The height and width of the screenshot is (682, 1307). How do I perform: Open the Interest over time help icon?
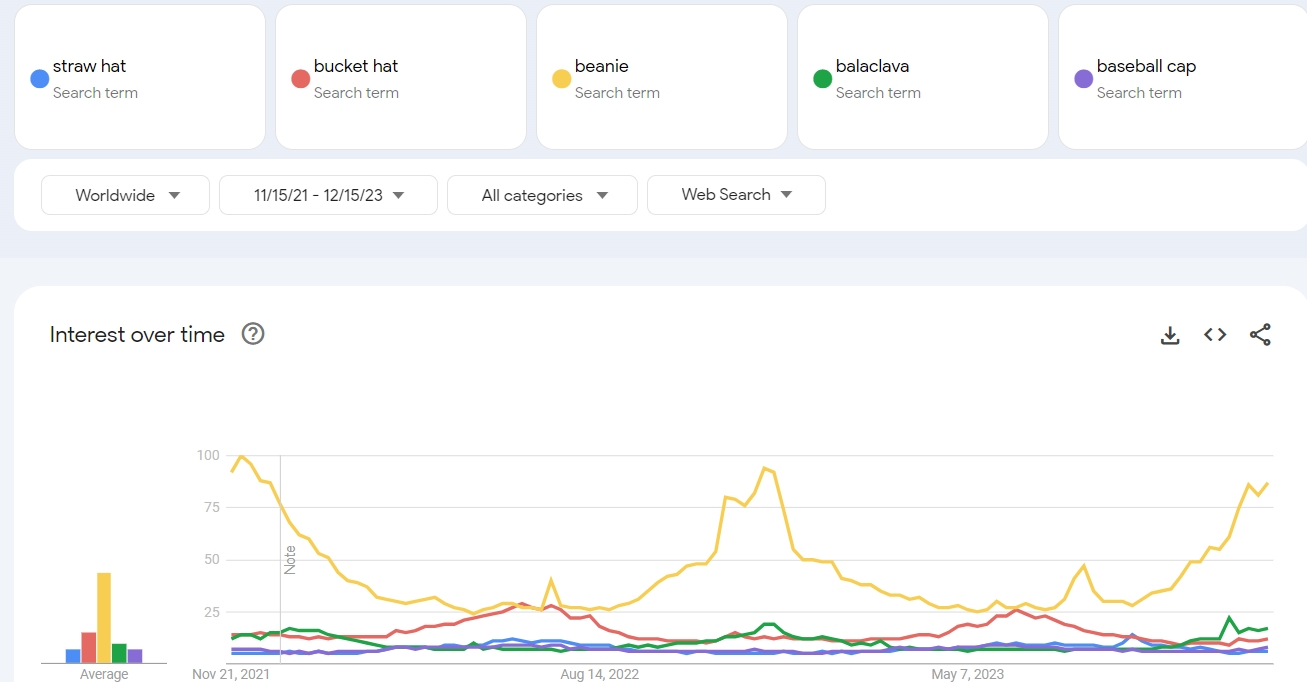click(253, 334)
